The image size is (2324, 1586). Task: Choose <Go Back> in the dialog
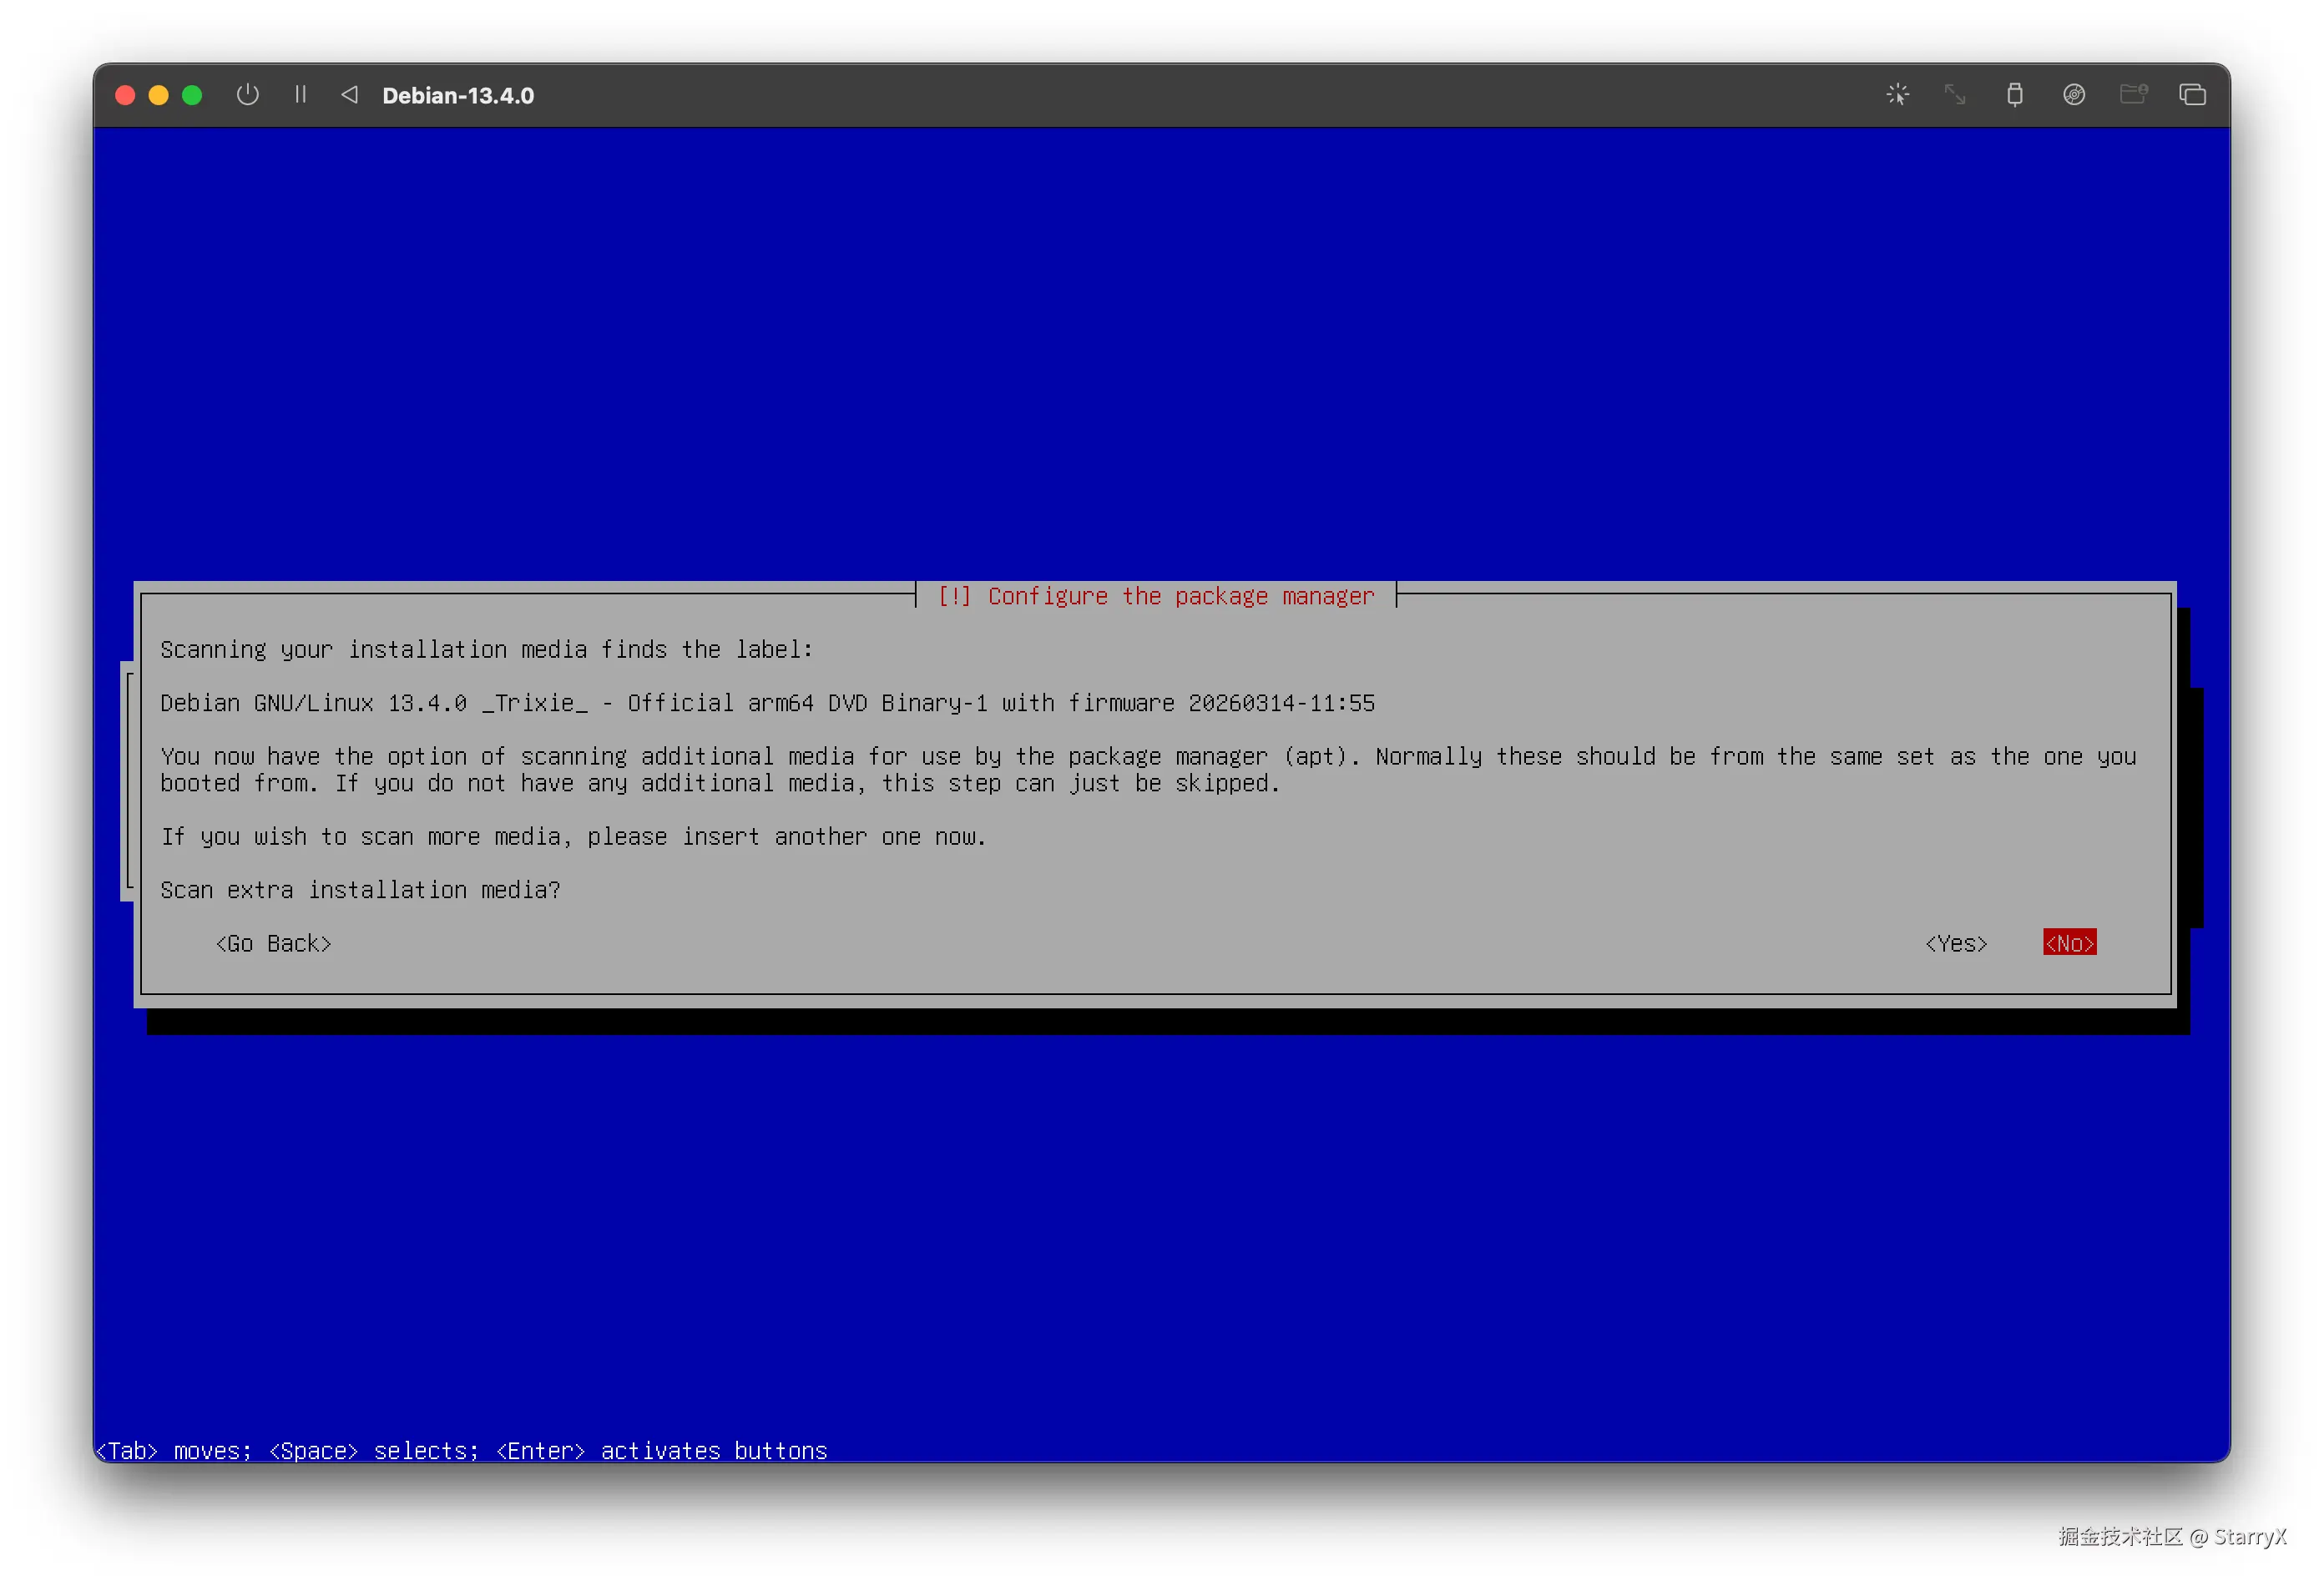(x=273, y=943)
